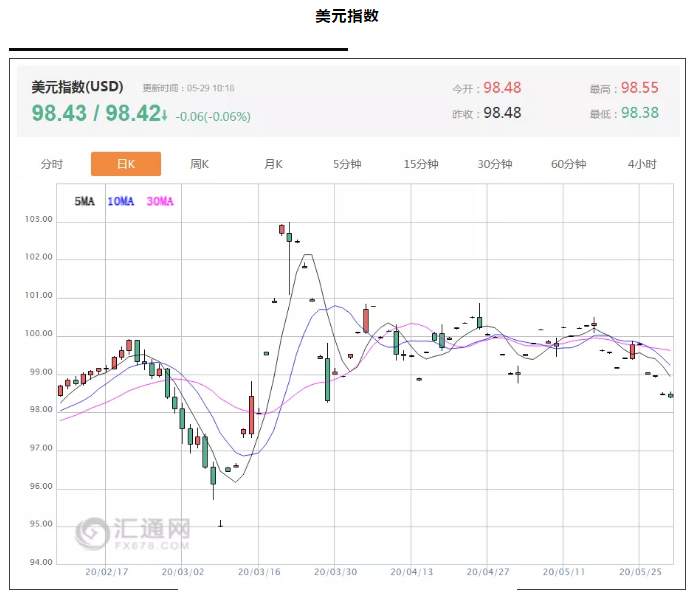
Task: Open the 周K weekly chart tab
Action: click(x=199, y=164)
